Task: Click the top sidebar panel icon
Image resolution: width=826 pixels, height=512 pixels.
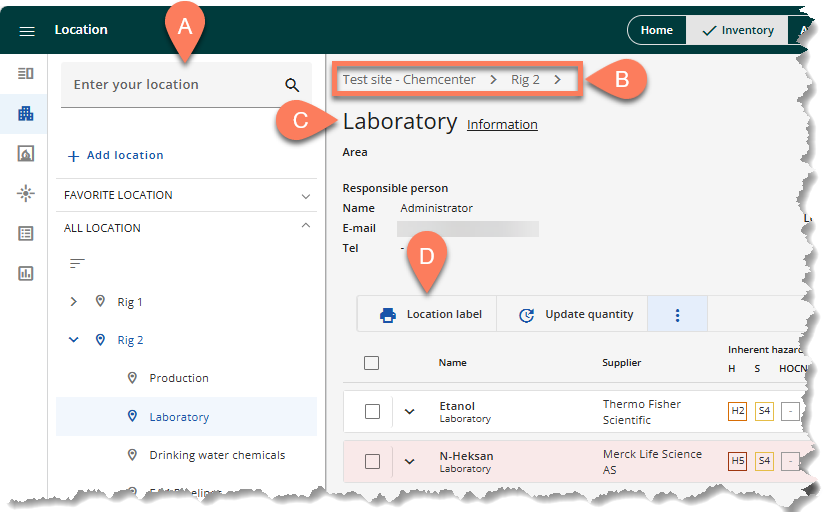Action: pyautogui.click(x=26, y=73)
